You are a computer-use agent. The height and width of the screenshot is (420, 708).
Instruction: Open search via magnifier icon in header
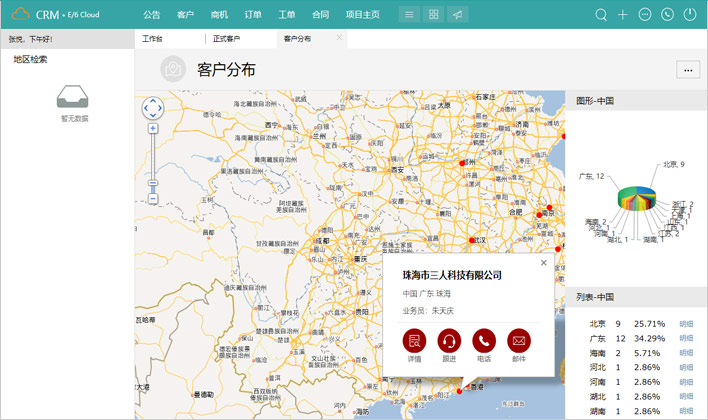(601, 15)
